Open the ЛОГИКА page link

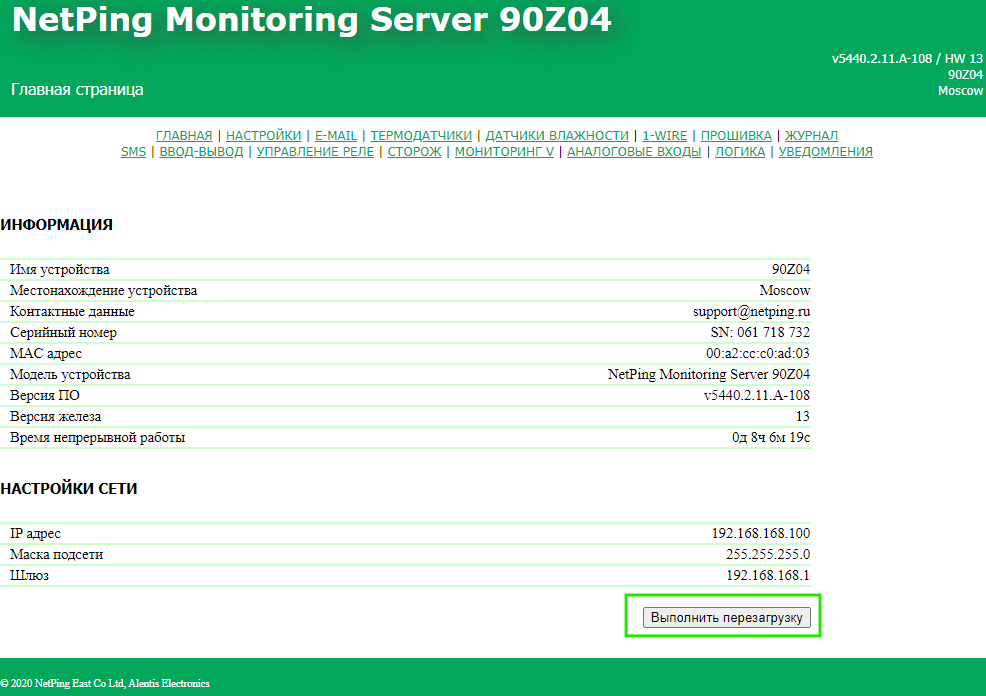[740, 152]
